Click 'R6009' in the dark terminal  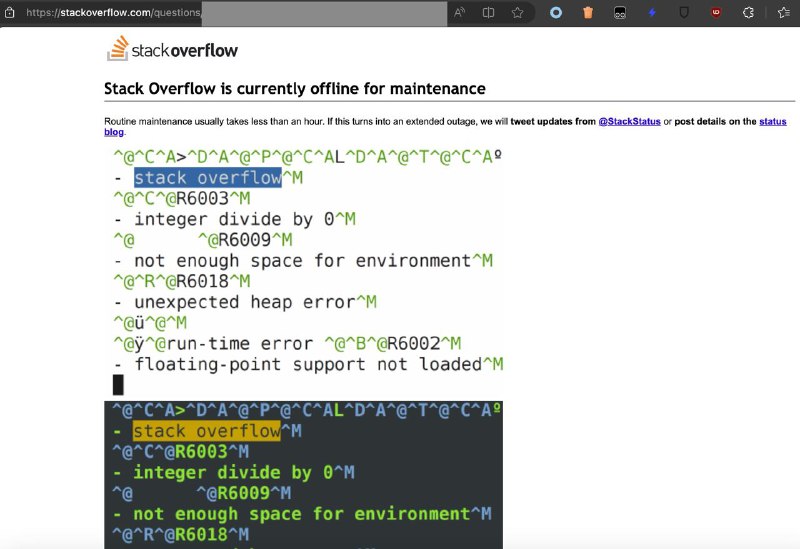tap(243, 493)
